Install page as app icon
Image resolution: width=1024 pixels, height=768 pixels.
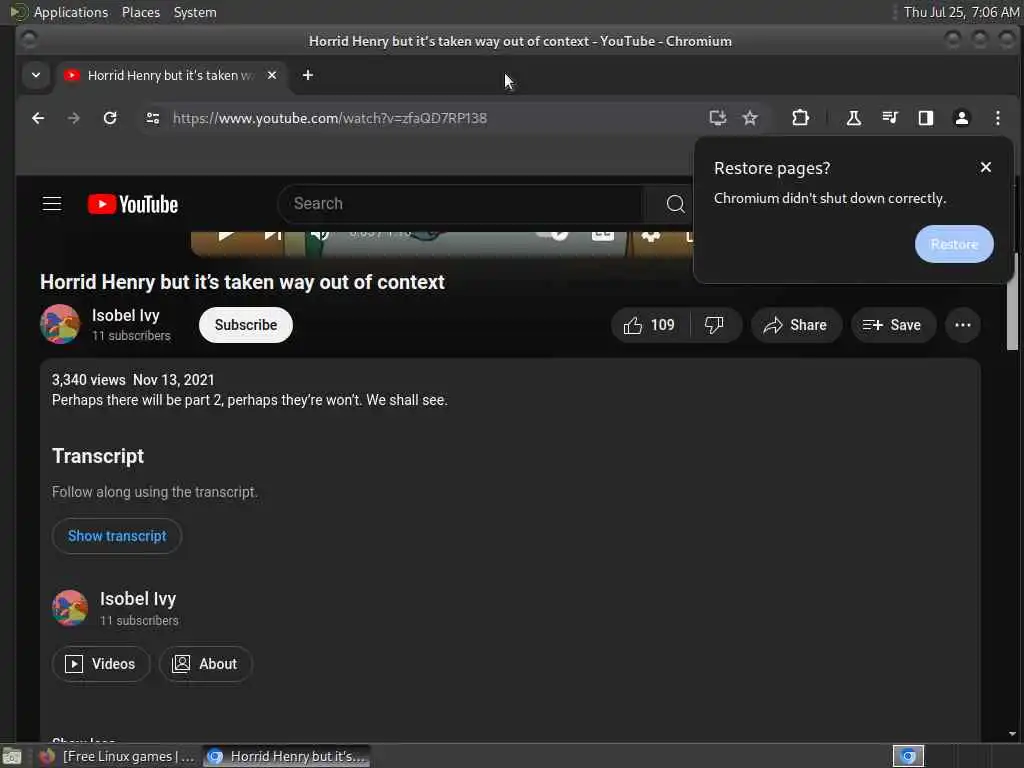(718, 118)
